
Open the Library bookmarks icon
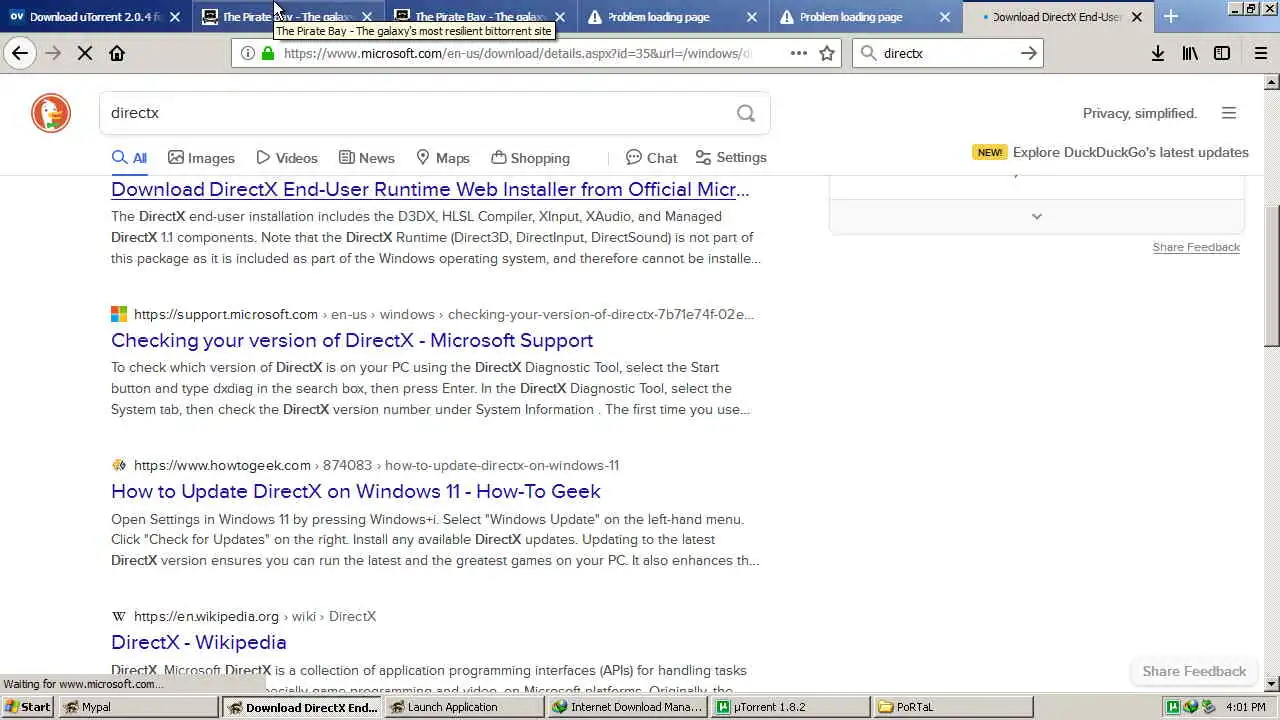1190,53
